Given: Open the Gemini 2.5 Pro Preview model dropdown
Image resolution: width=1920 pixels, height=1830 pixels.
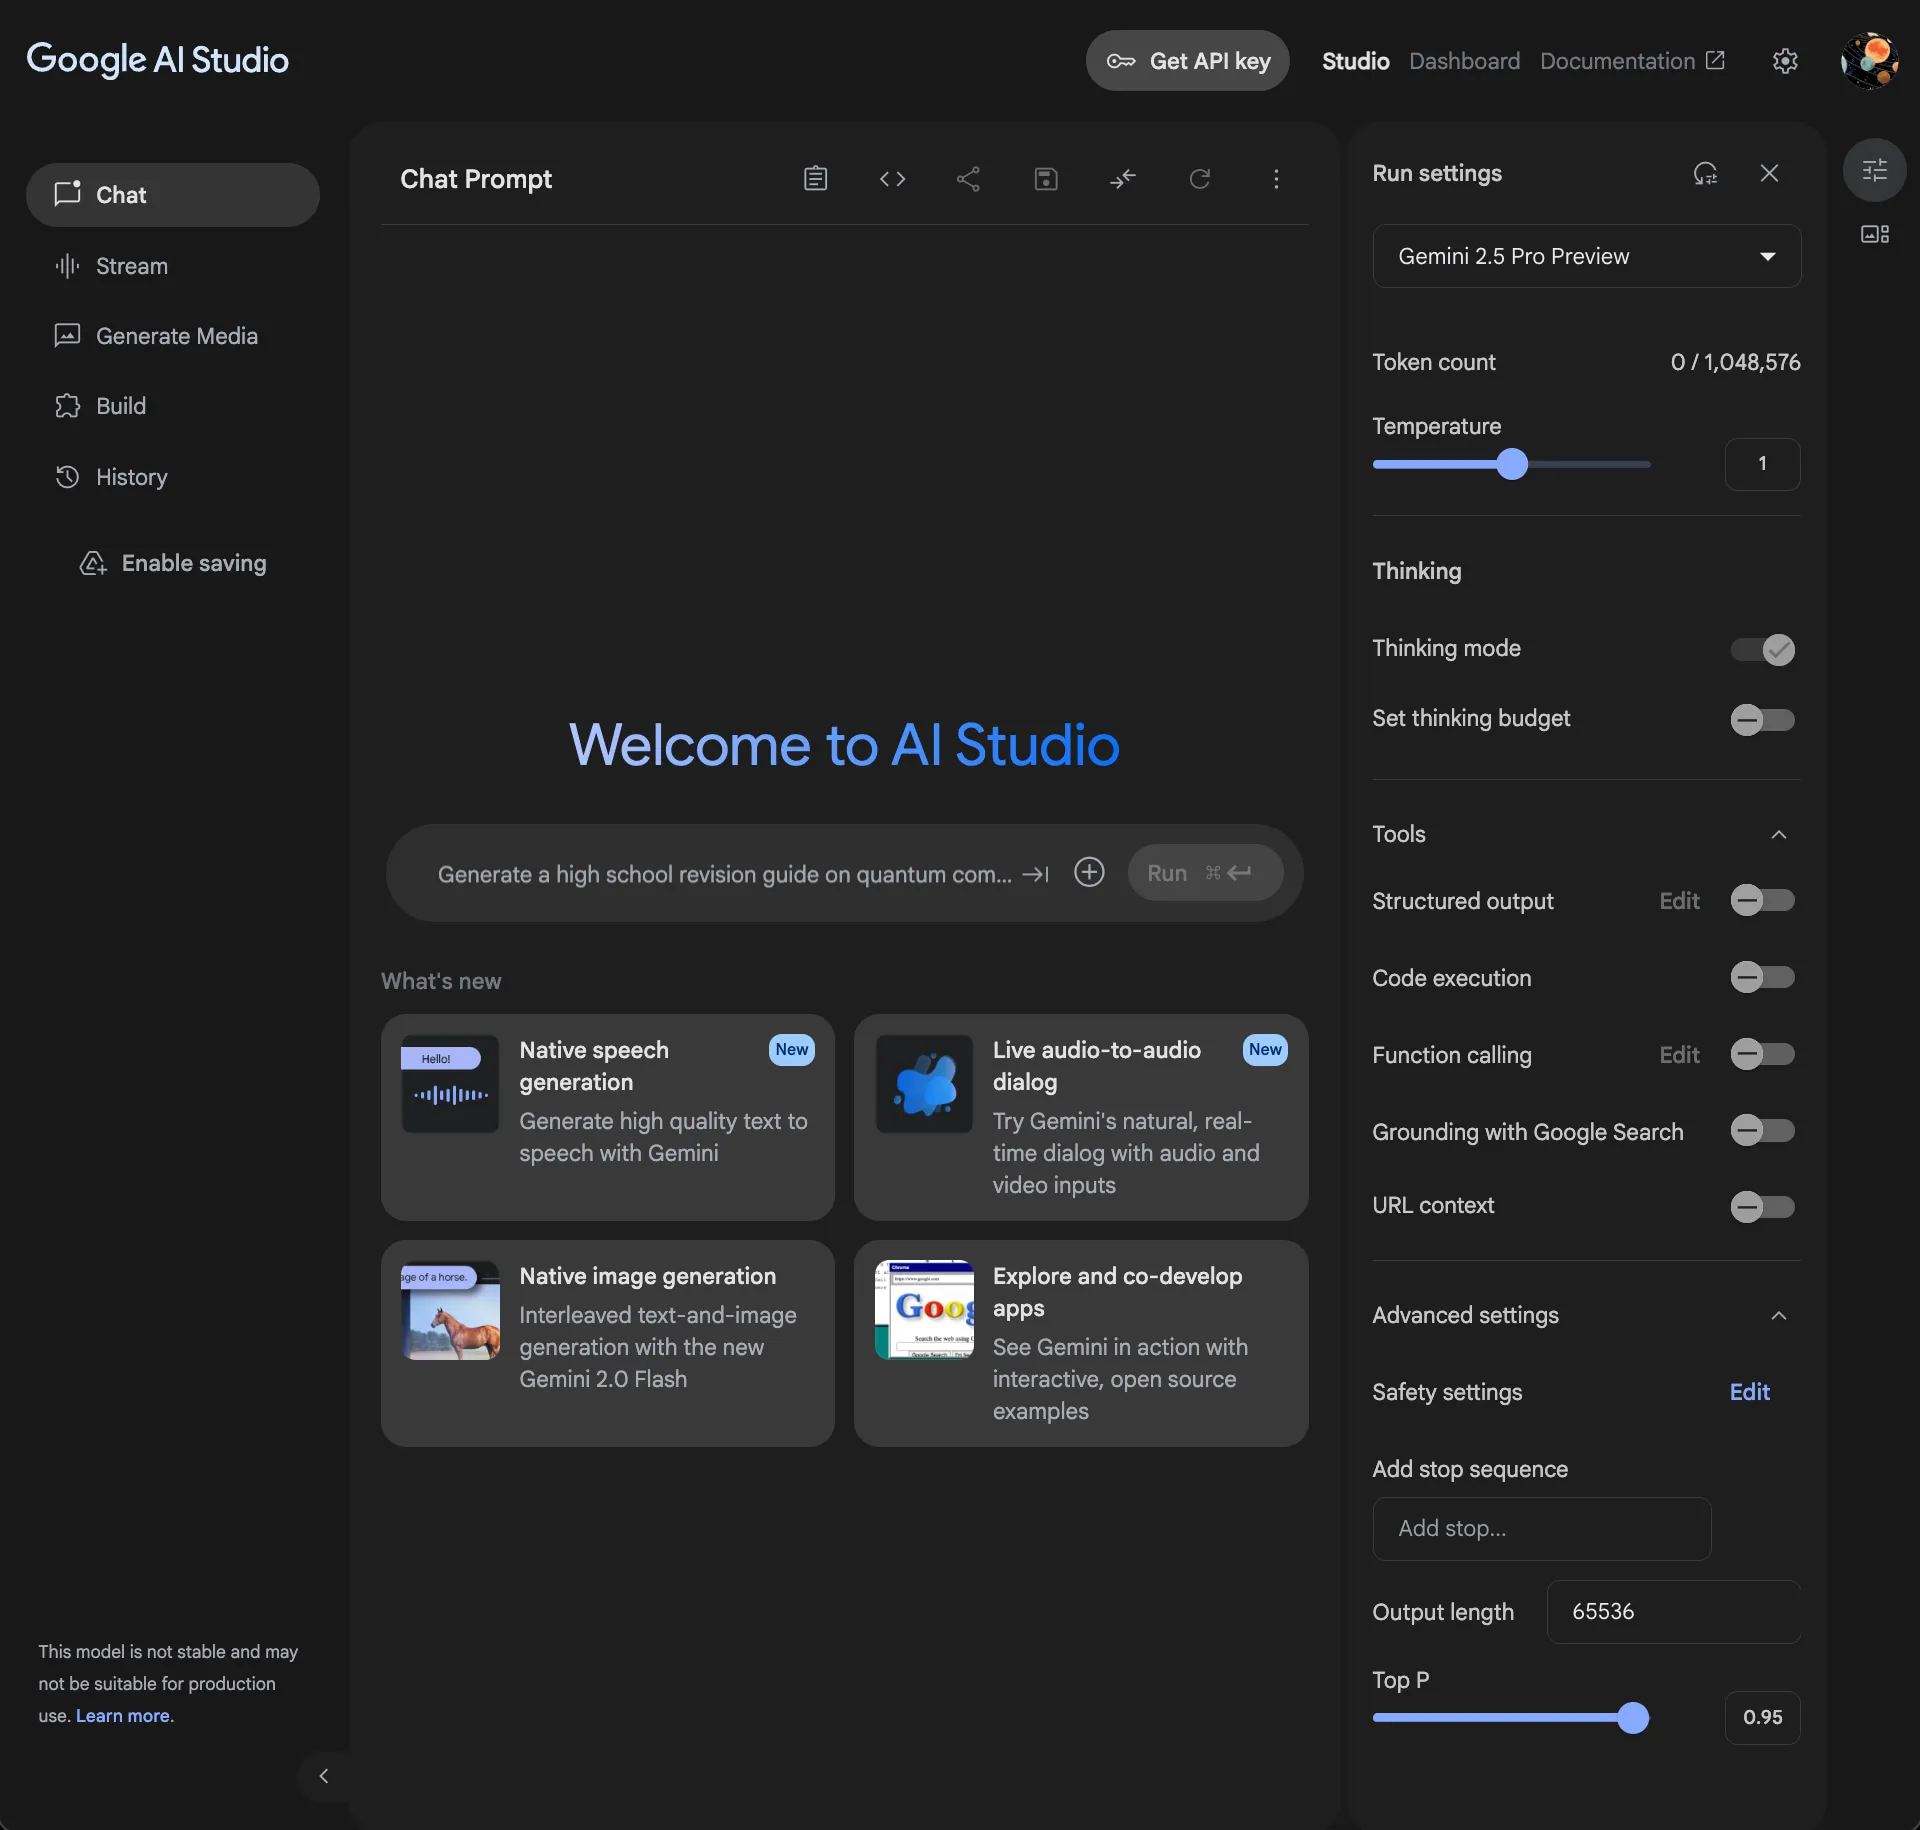Looking at the screenshot, I should pos(1586,256).
